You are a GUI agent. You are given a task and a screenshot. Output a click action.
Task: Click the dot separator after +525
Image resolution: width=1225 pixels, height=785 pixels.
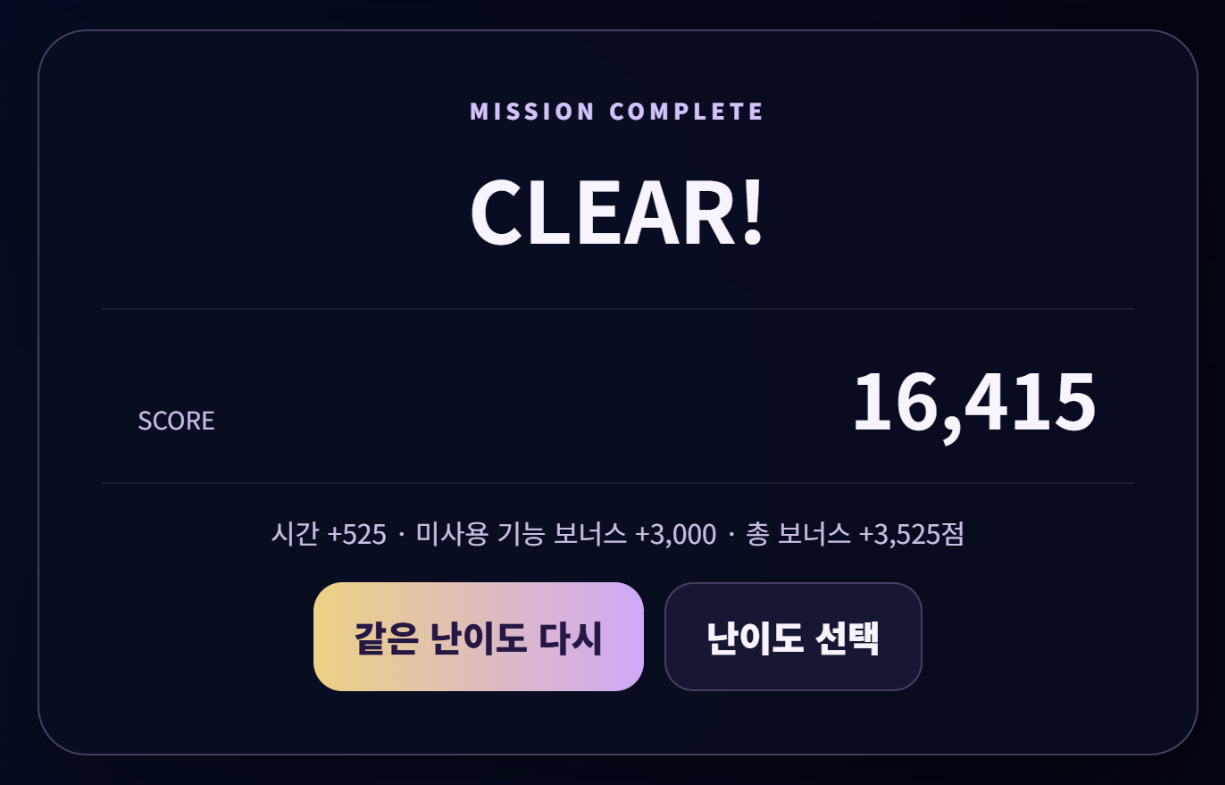401,536
